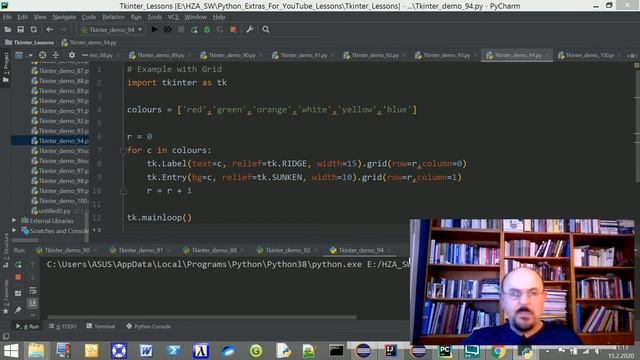Click the Run tool window button
Image resolution: width=640 pixels, height=360 pixels.
pyautogui.click(x=27, y=327)
